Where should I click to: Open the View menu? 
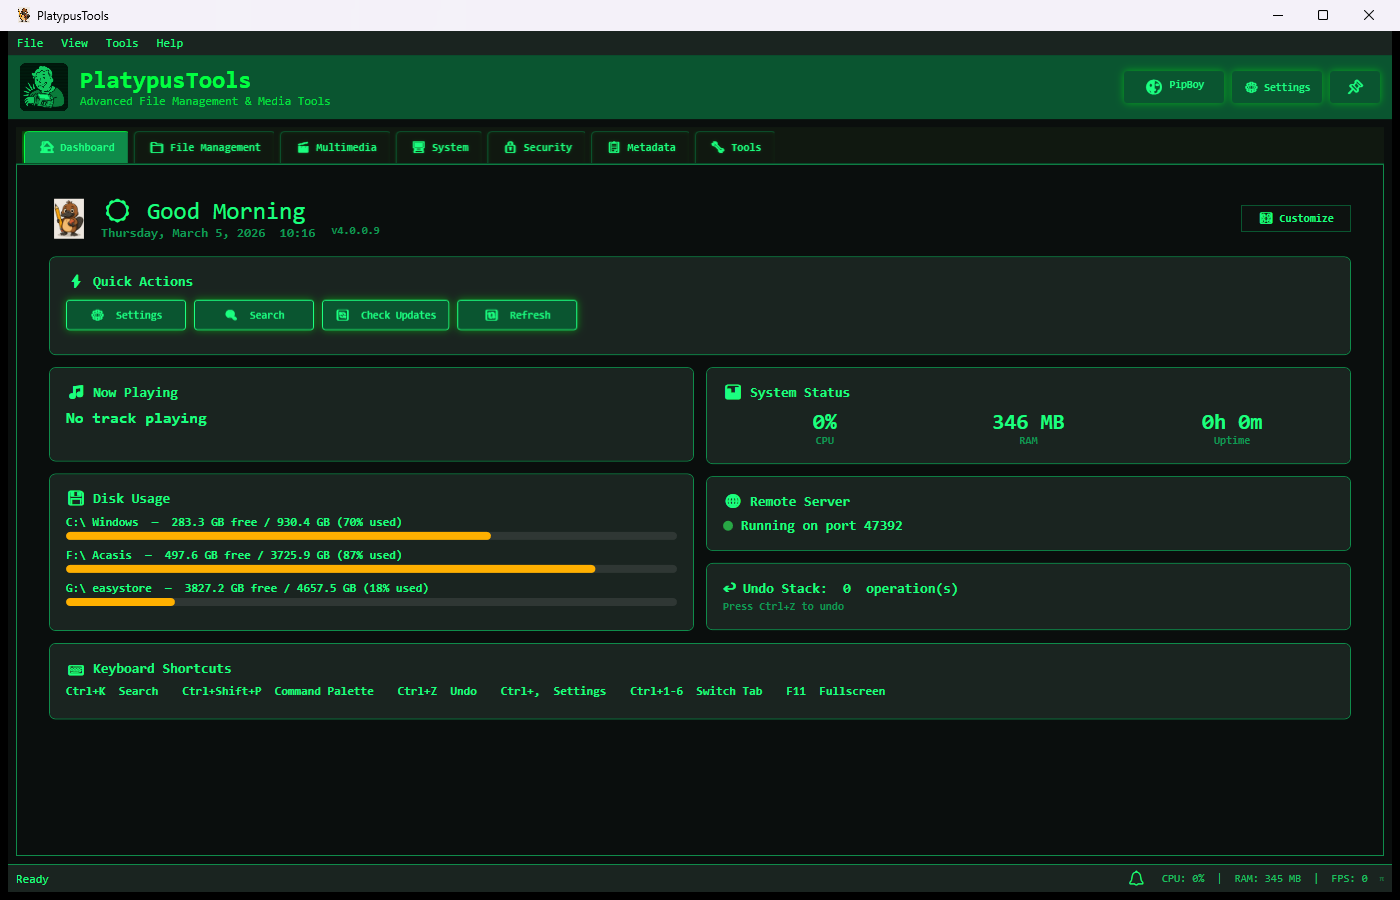74,43
